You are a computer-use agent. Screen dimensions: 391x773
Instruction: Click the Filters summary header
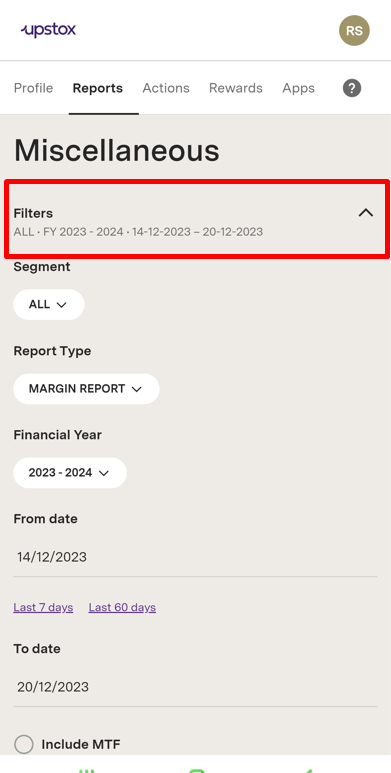coord(197,219)
